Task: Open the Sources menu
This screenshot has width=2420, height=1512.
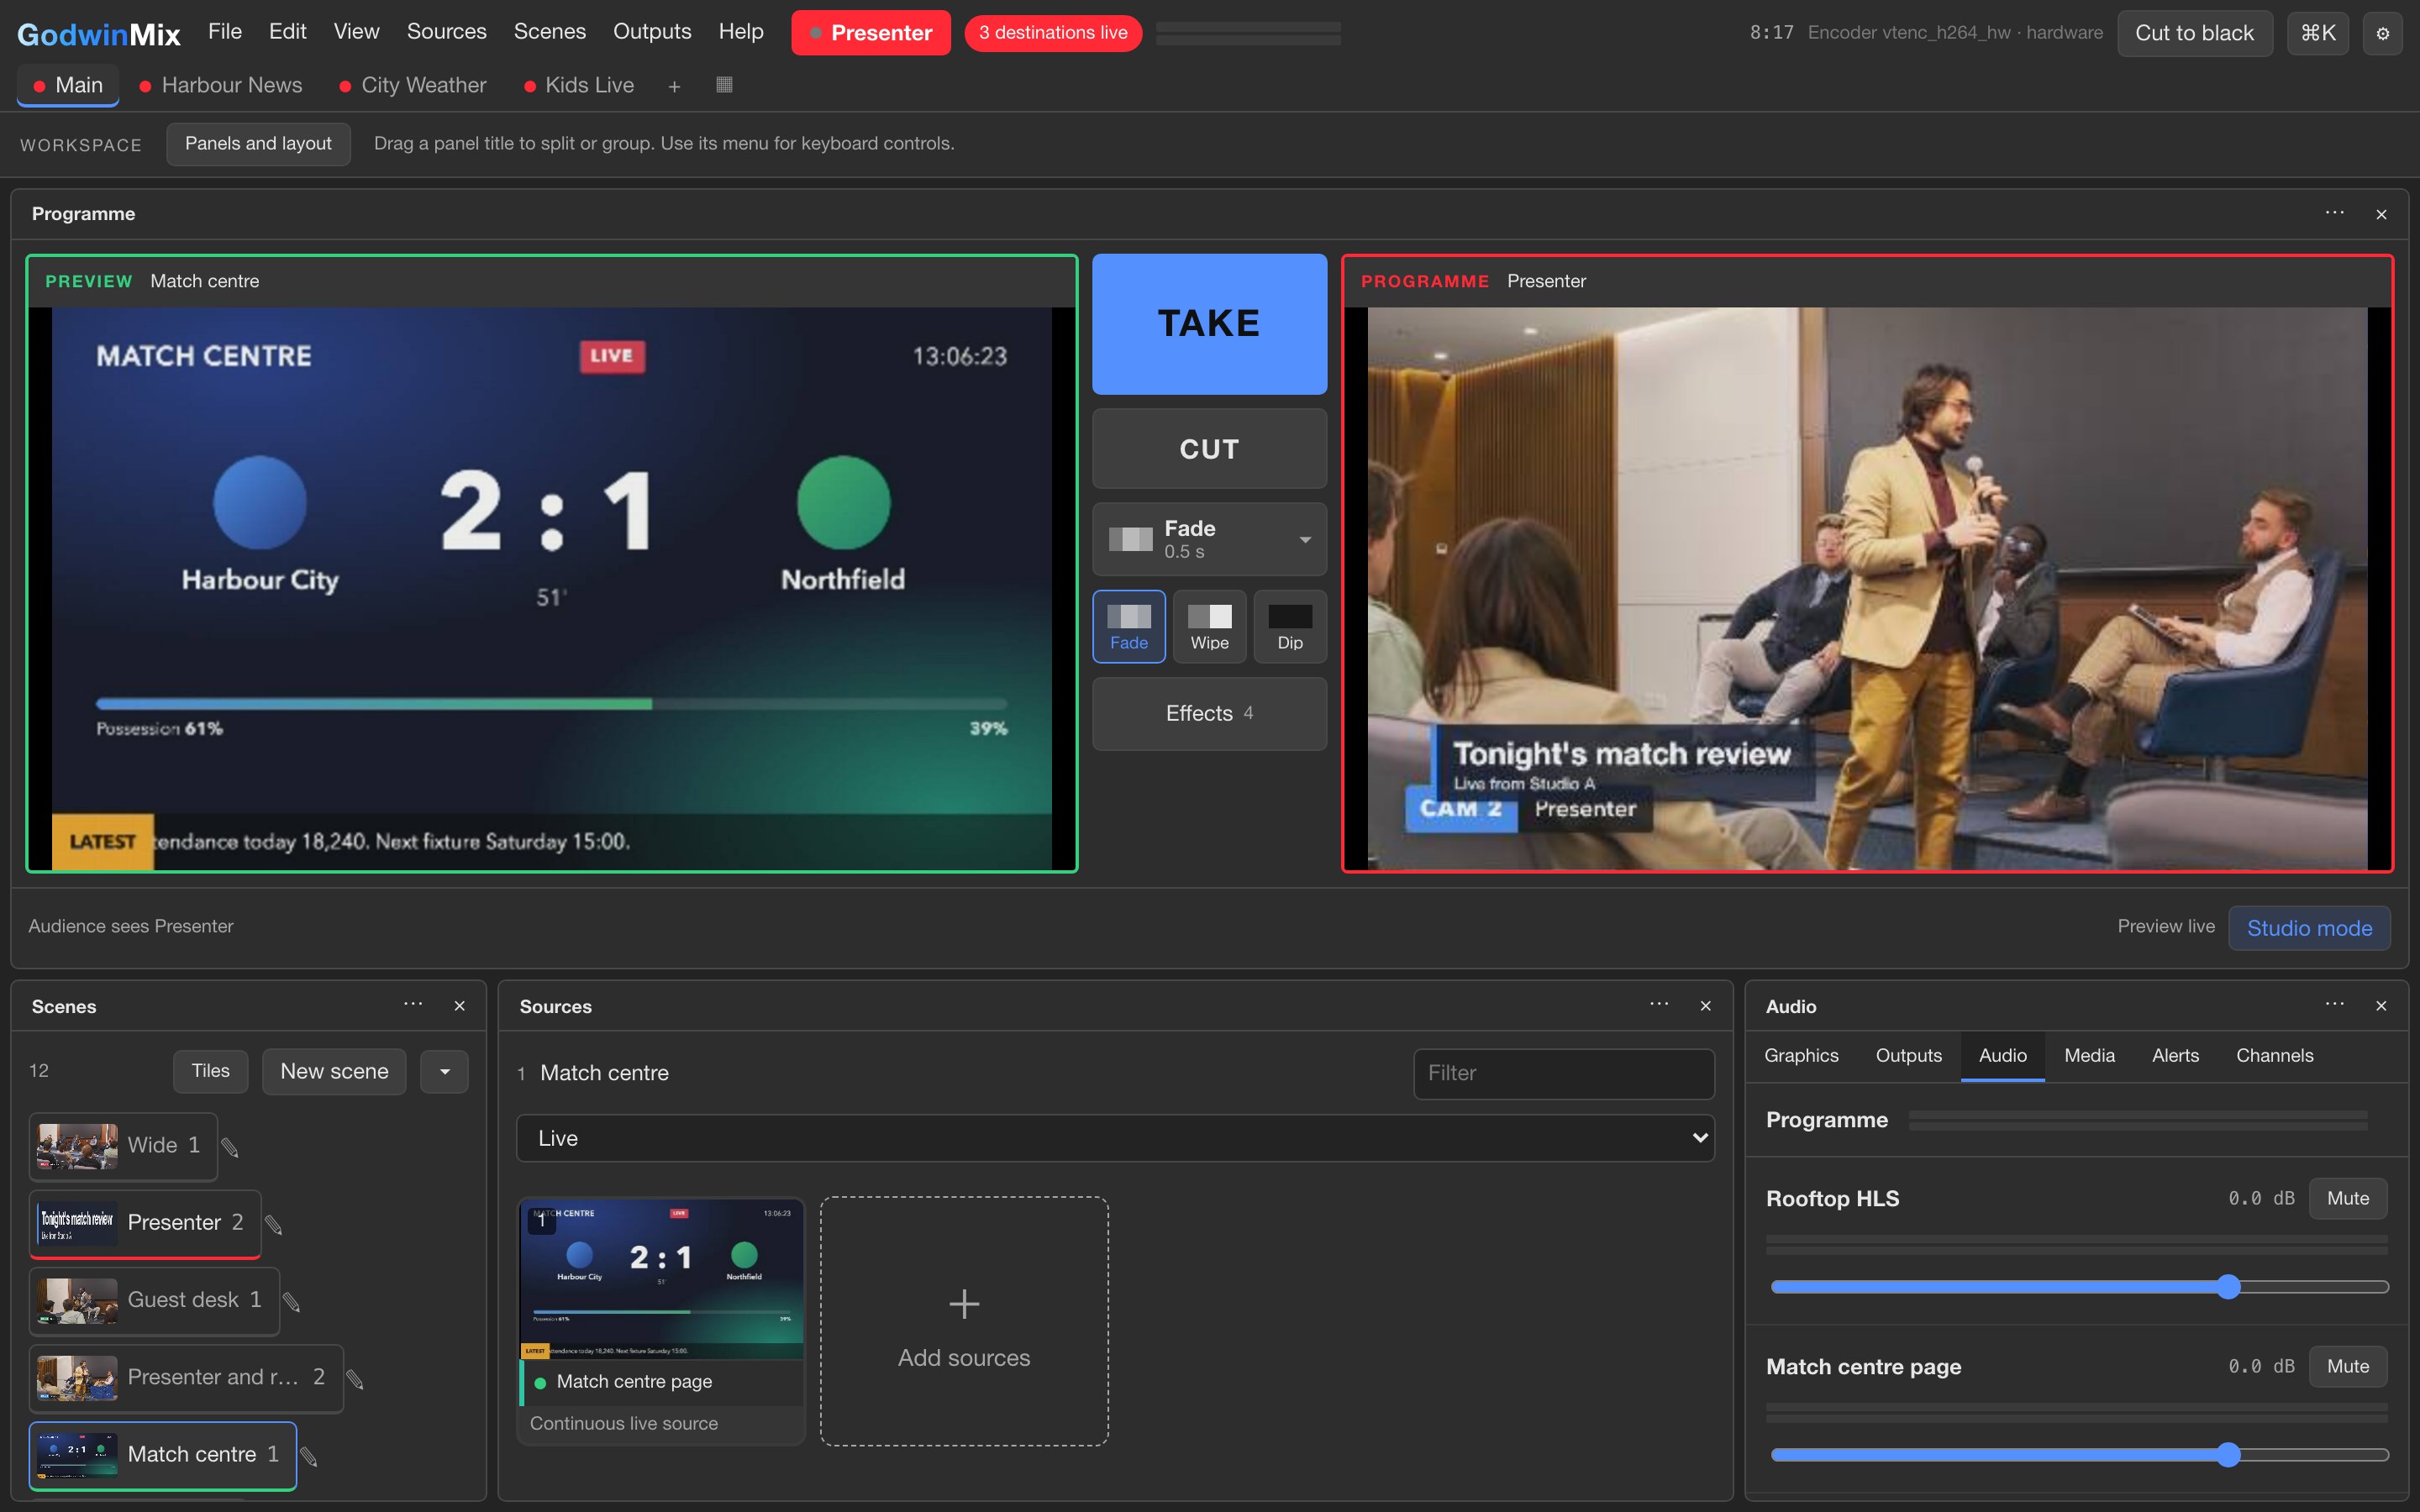Action: (446, 32)
